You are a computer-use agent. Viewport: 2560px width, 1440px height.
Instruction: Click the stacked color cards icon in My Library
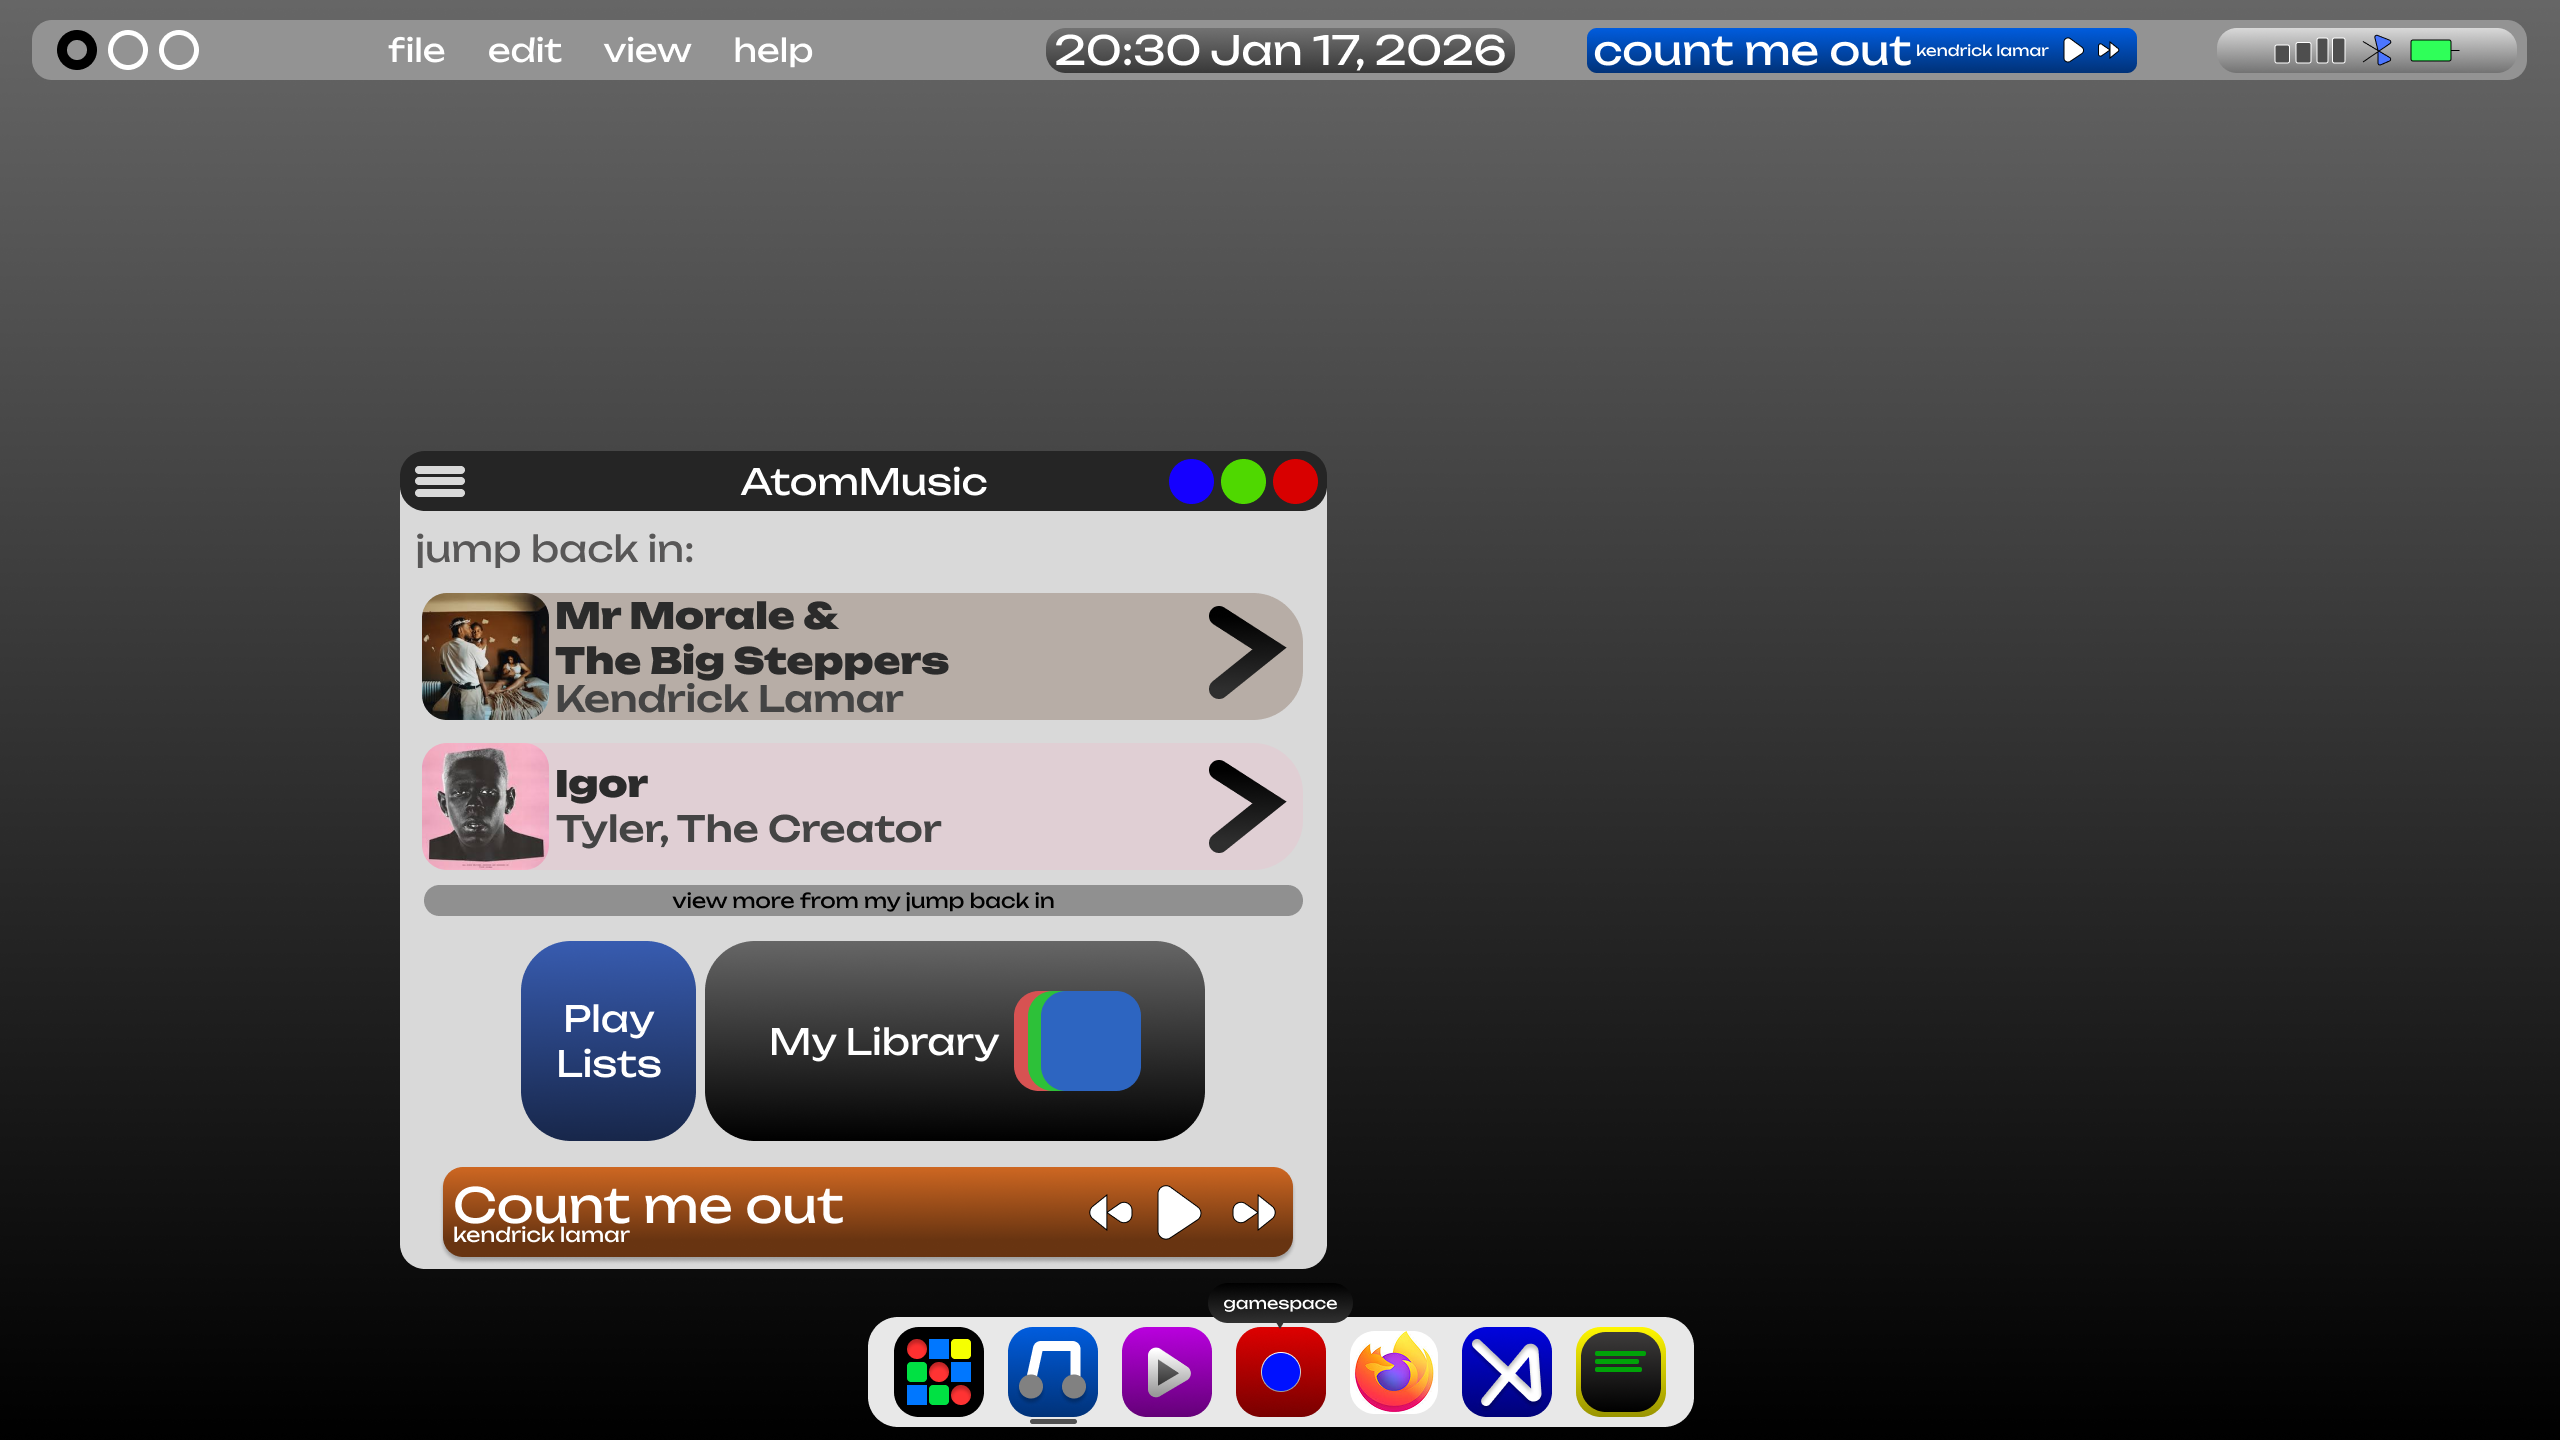[1077, 1041]
